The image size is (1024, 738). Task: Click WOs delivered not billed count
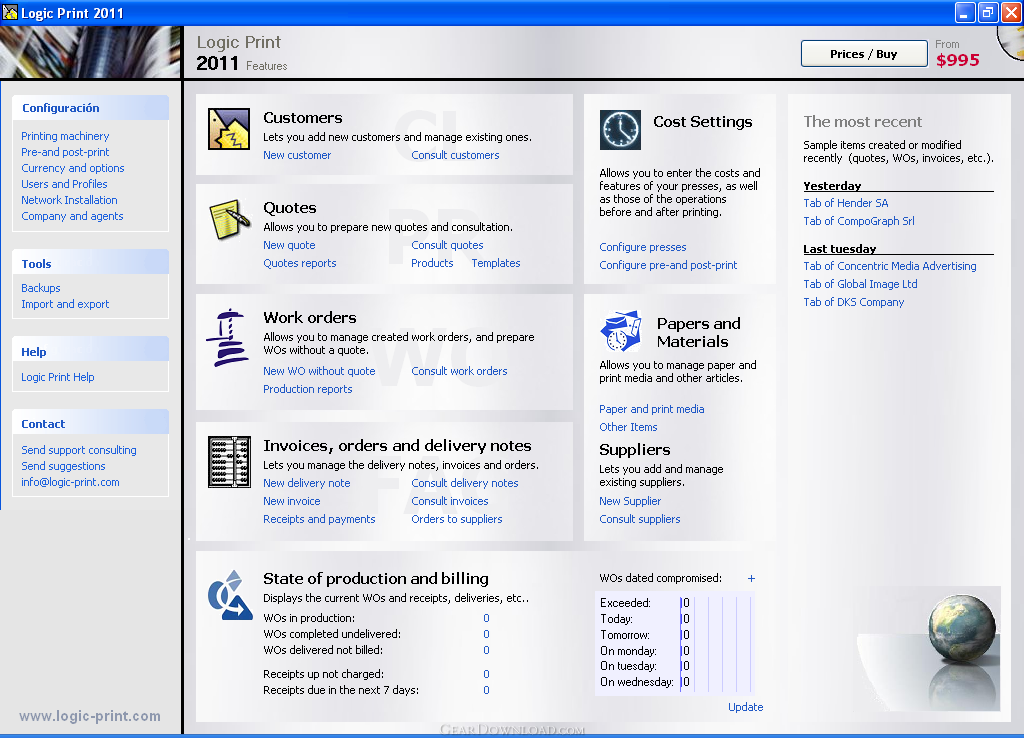pyautogui.click(x=486, y=650)
